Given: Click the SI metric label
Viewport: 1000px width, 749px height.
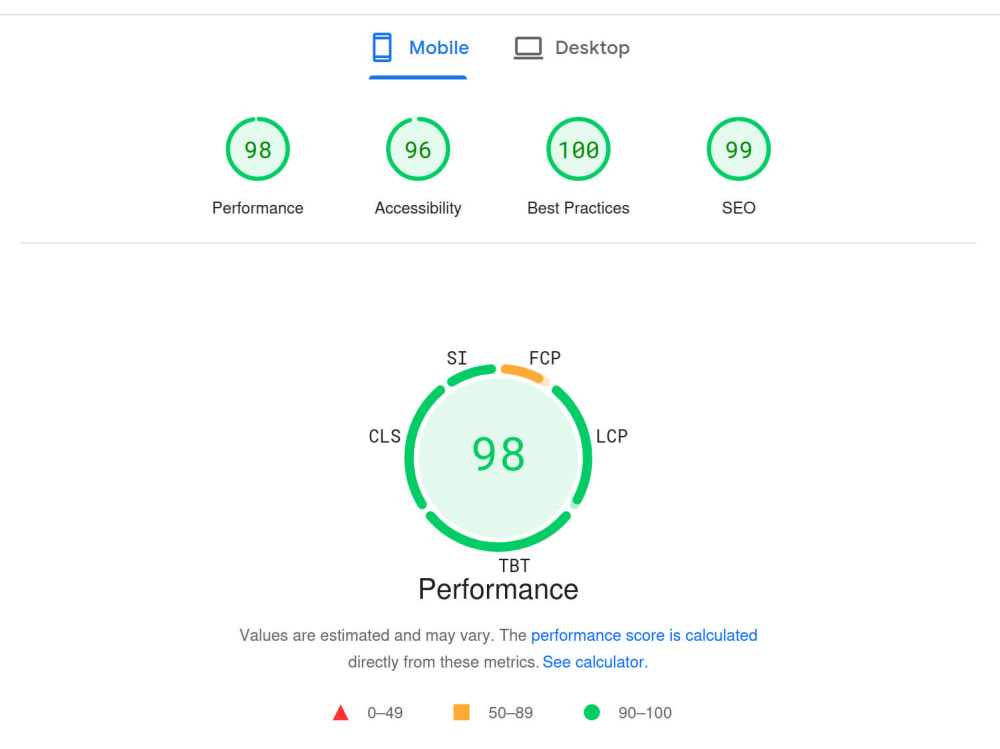Looking at the screenshot, I should 457,358.
